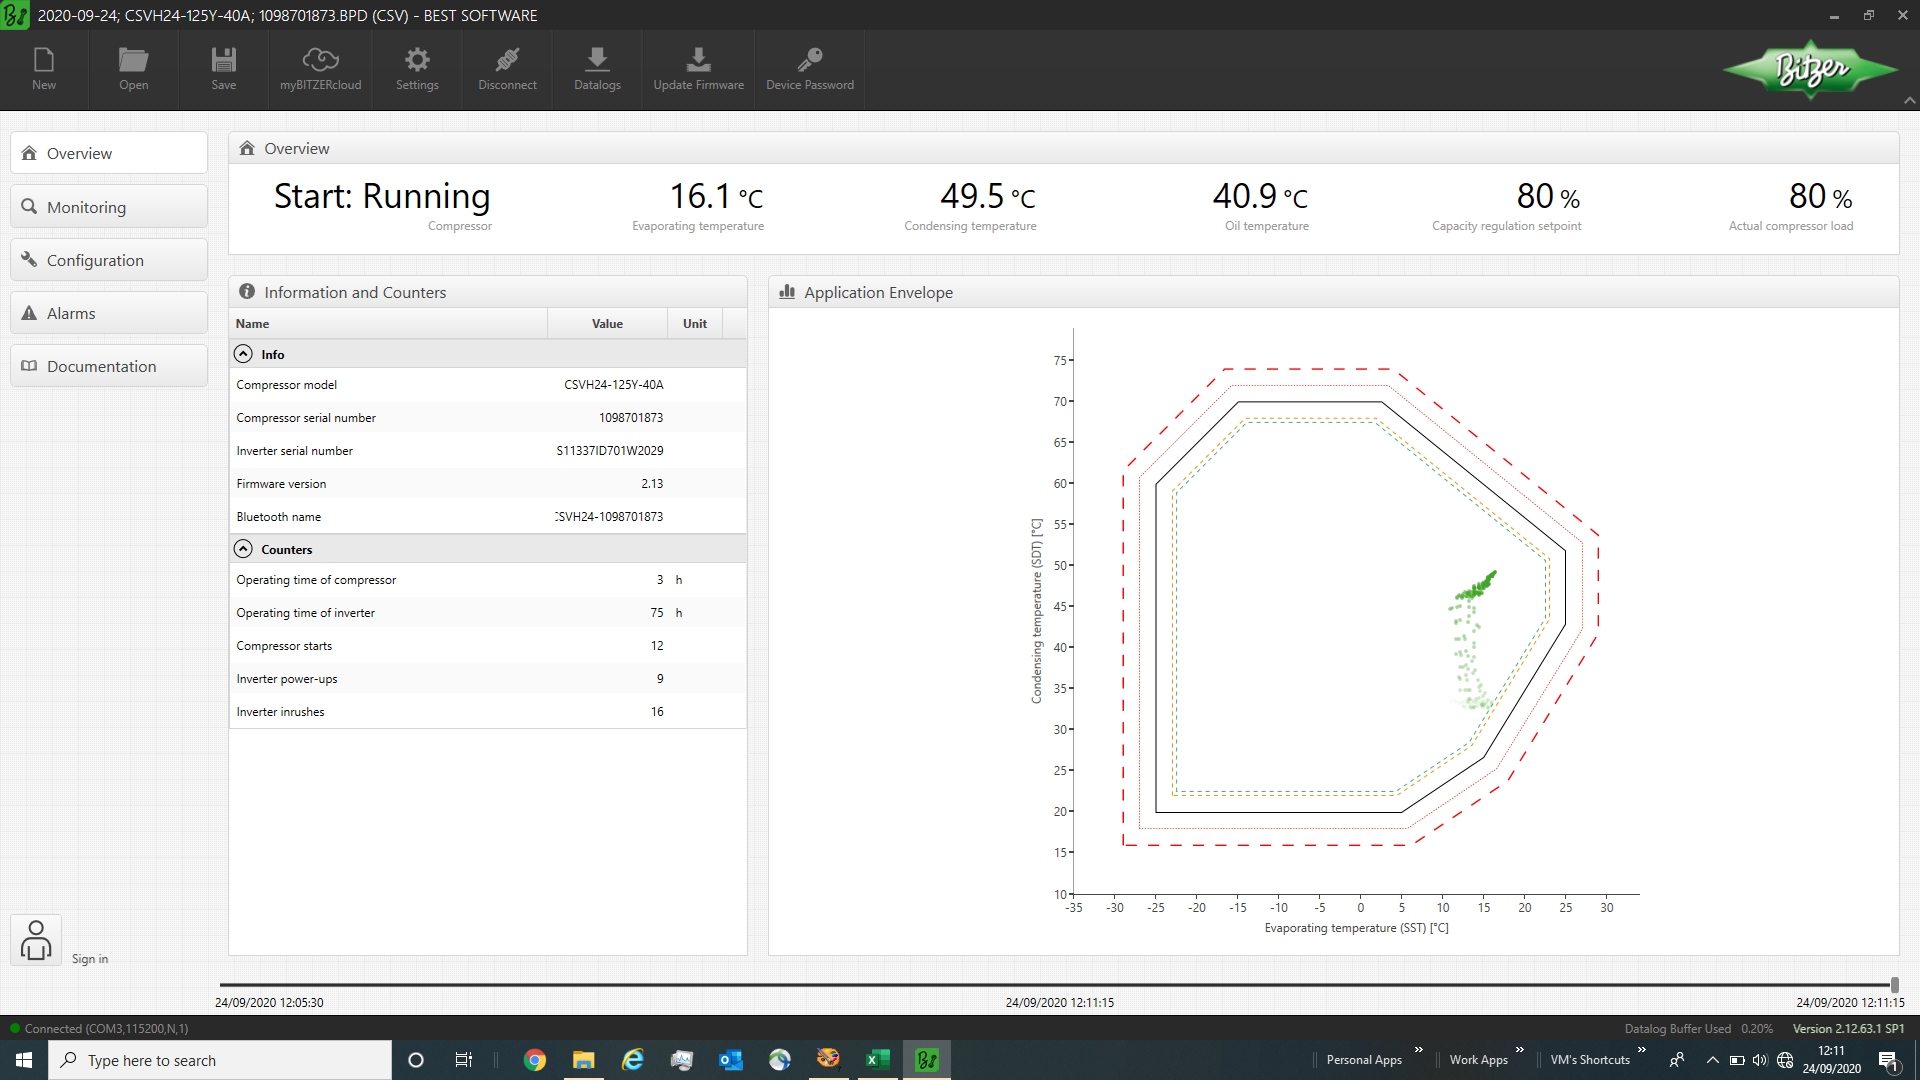Expand Personal Apps toolbar chevron

1418,1050
